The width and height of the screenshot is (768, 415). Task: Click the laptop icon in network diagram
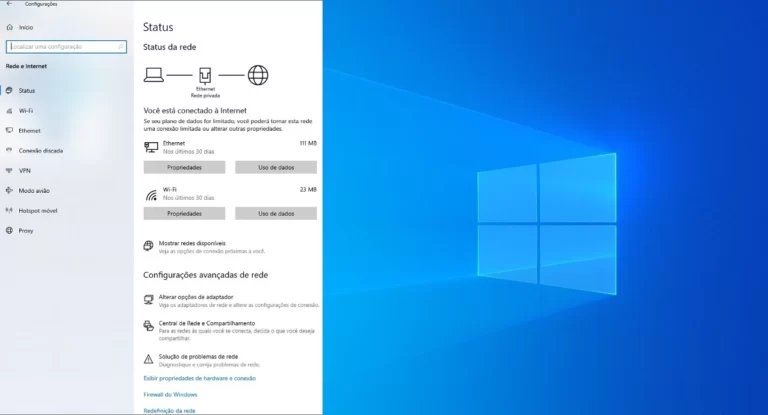153,75
